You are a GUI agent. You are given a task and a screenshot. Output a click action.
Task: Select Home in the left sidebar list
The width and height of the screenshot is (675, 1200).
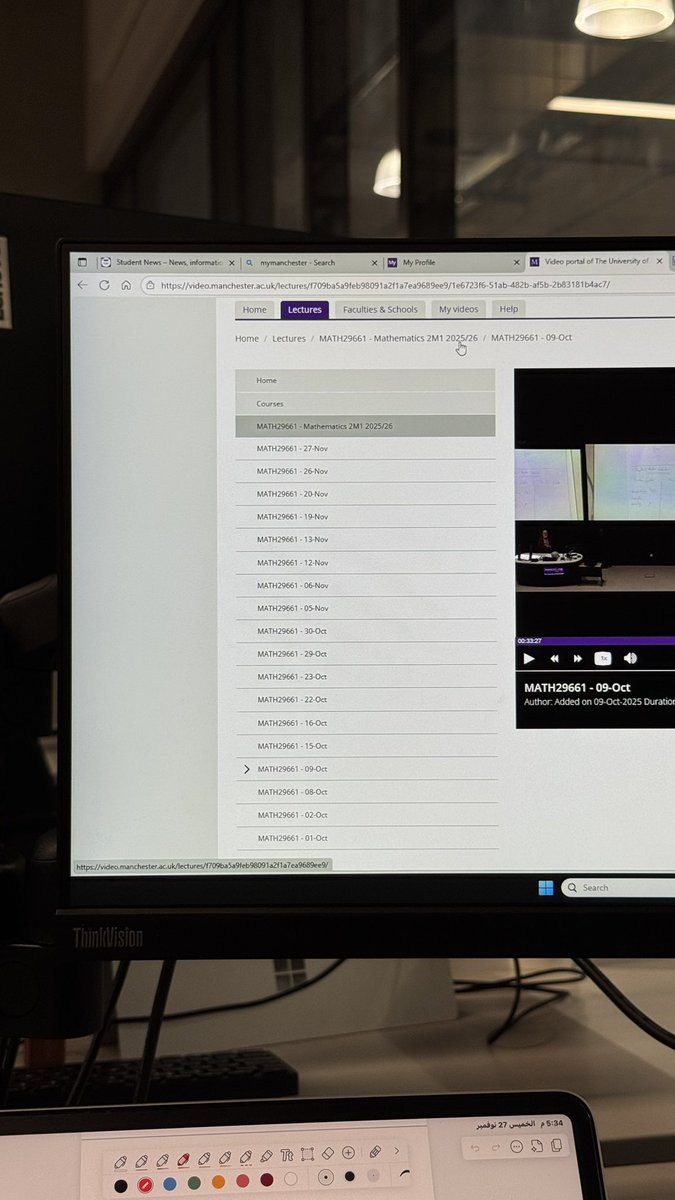365,380
